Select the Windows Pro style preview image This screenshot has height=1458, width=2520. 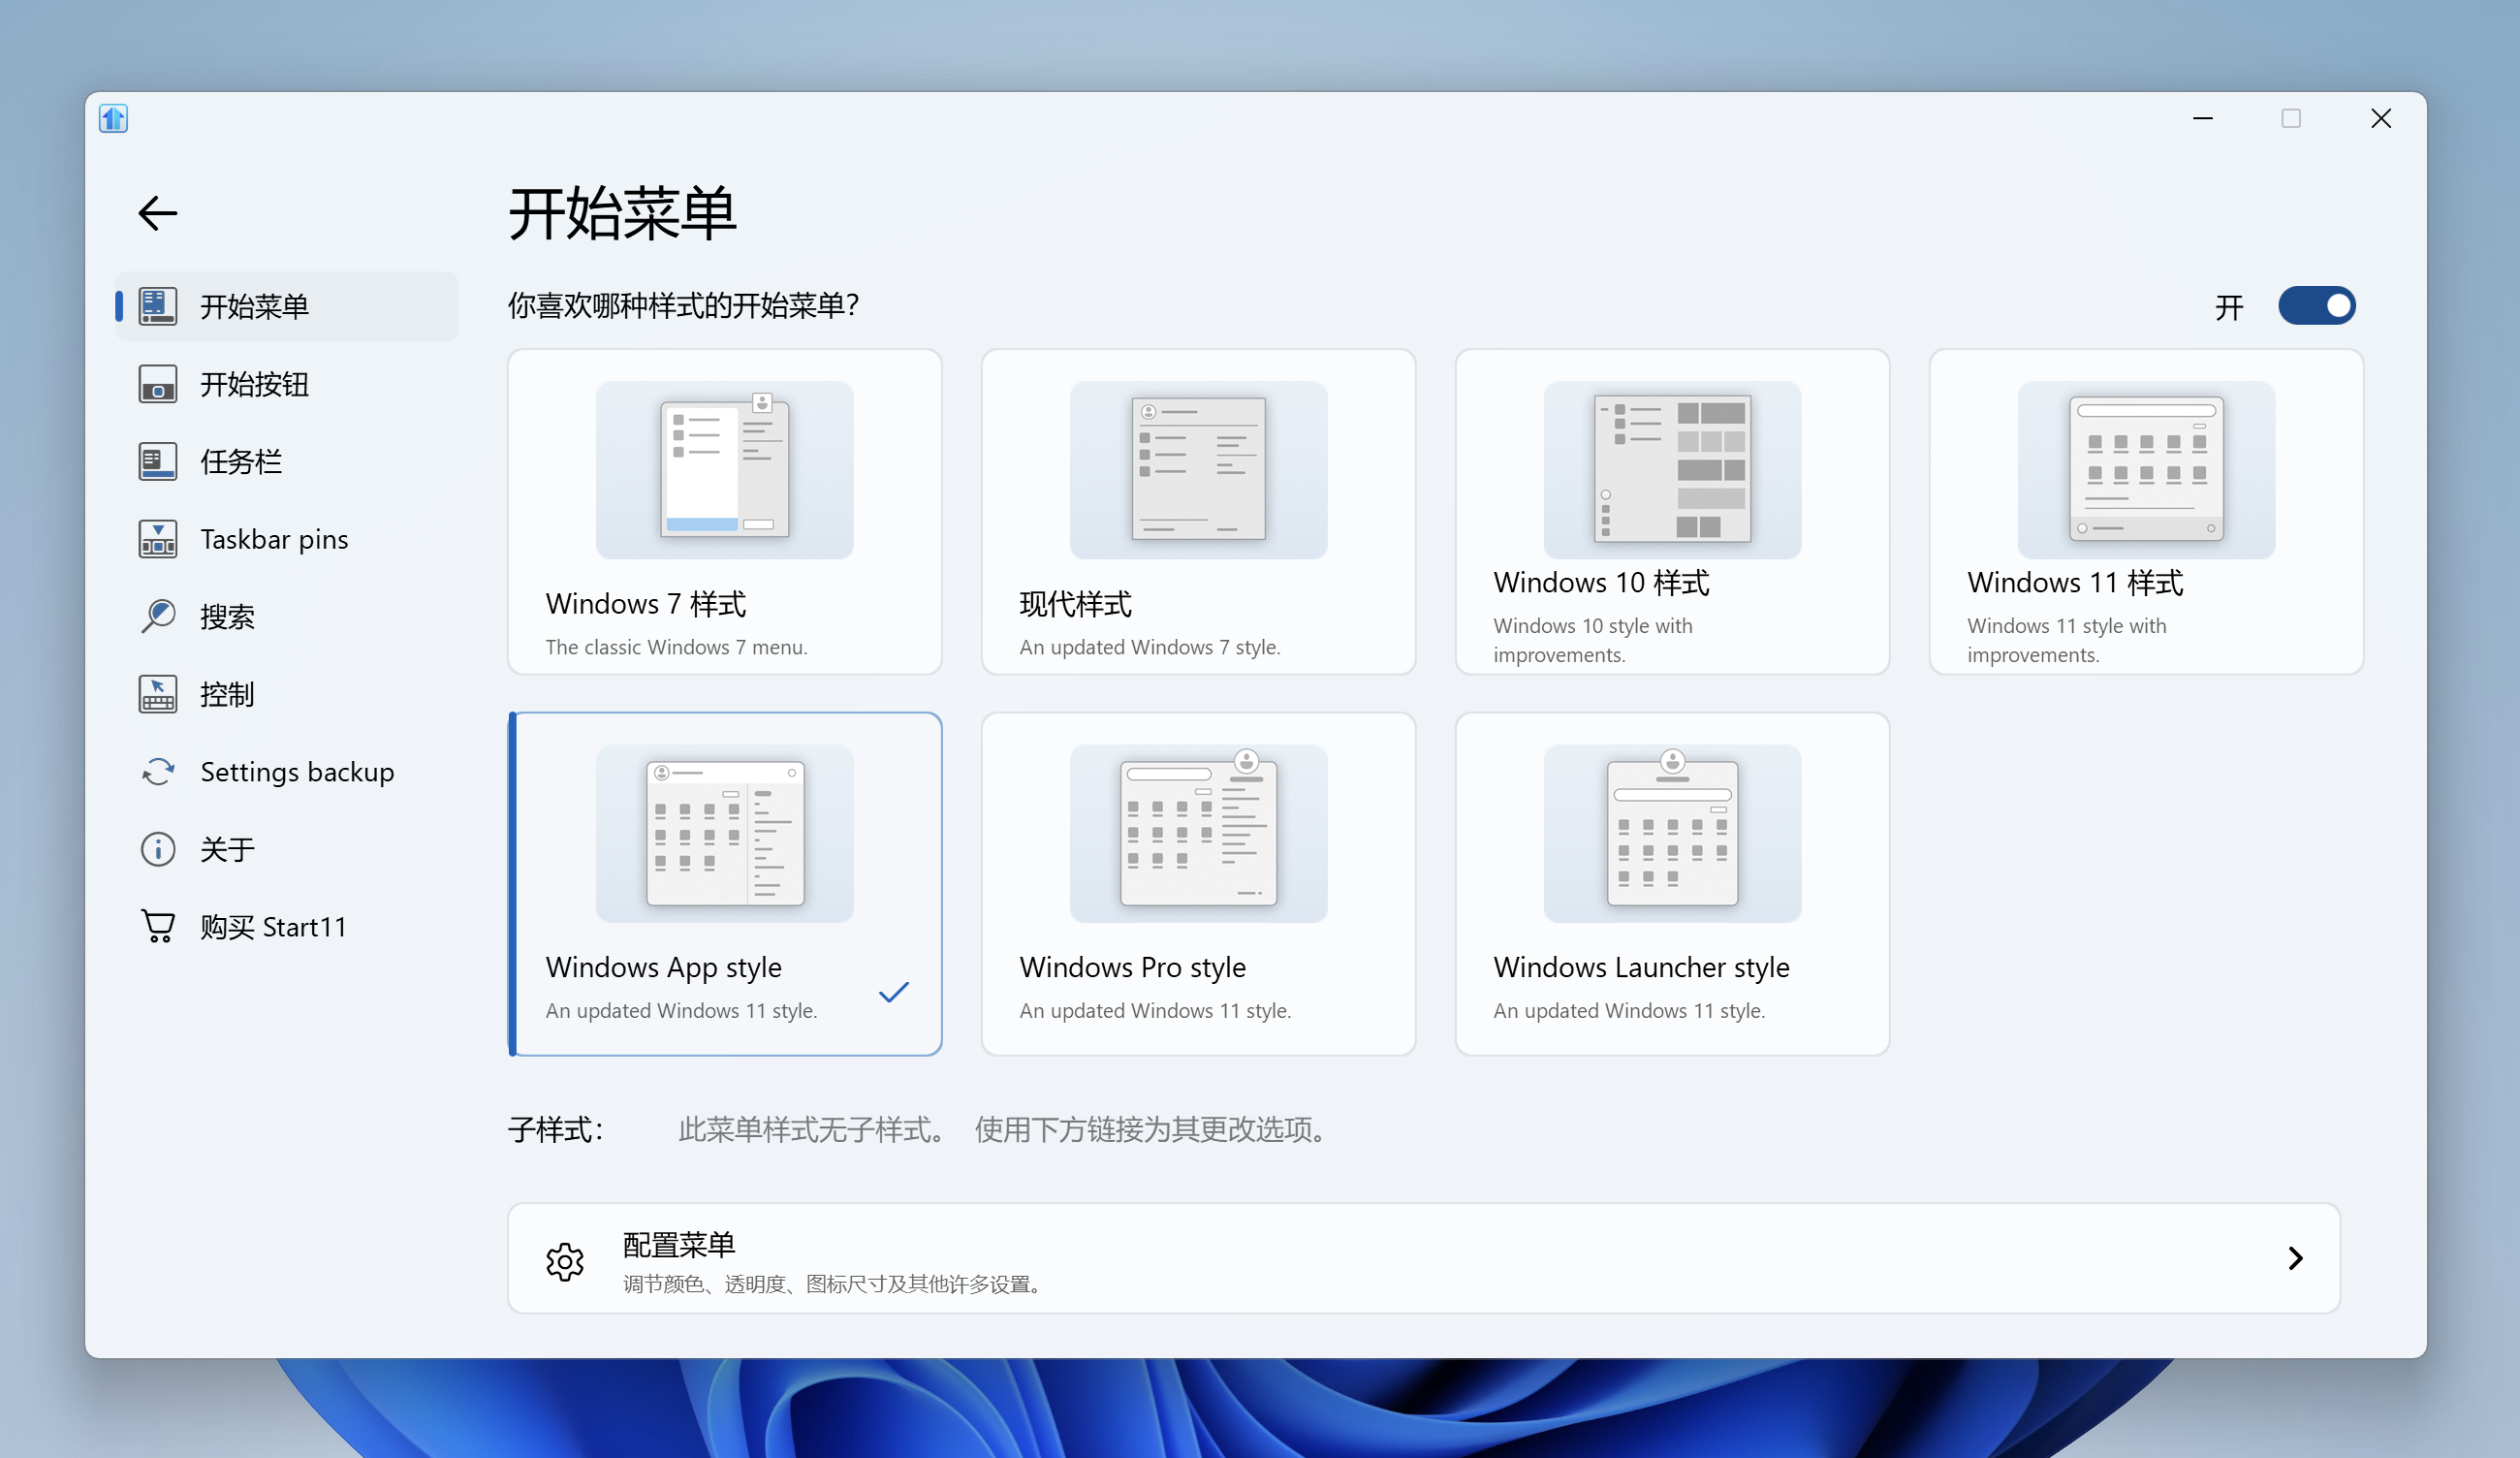pyautogui.click(x=1197, y=833)
